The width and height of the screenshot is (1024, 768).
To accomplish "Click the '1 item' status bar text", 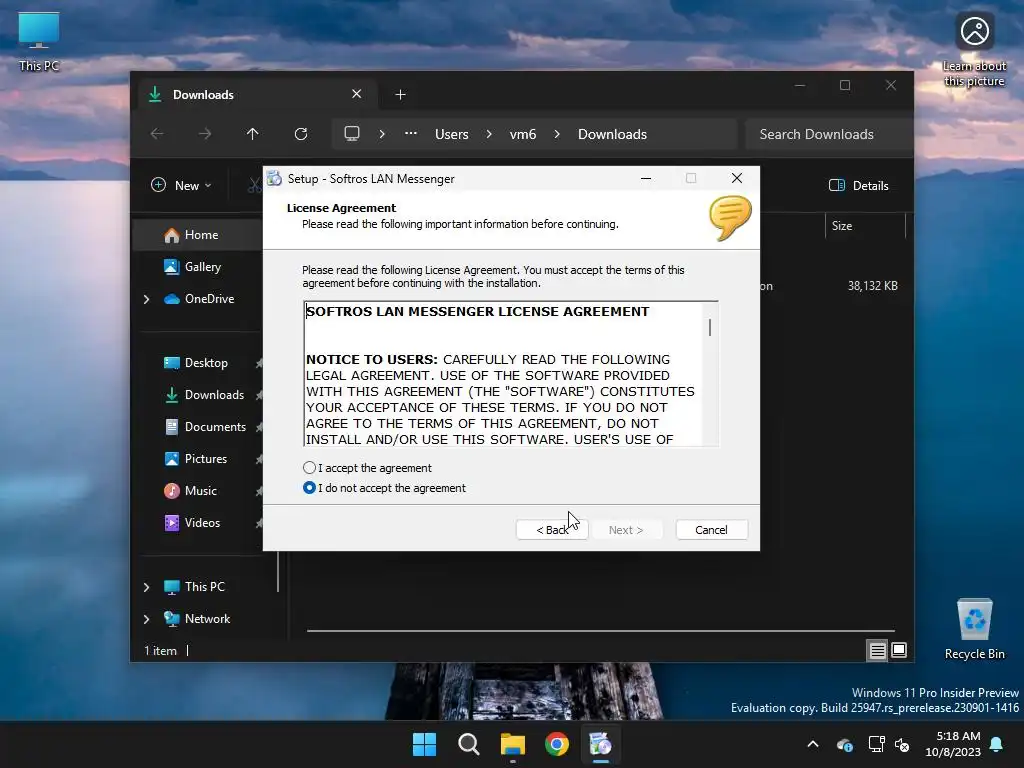I will 160,650.
